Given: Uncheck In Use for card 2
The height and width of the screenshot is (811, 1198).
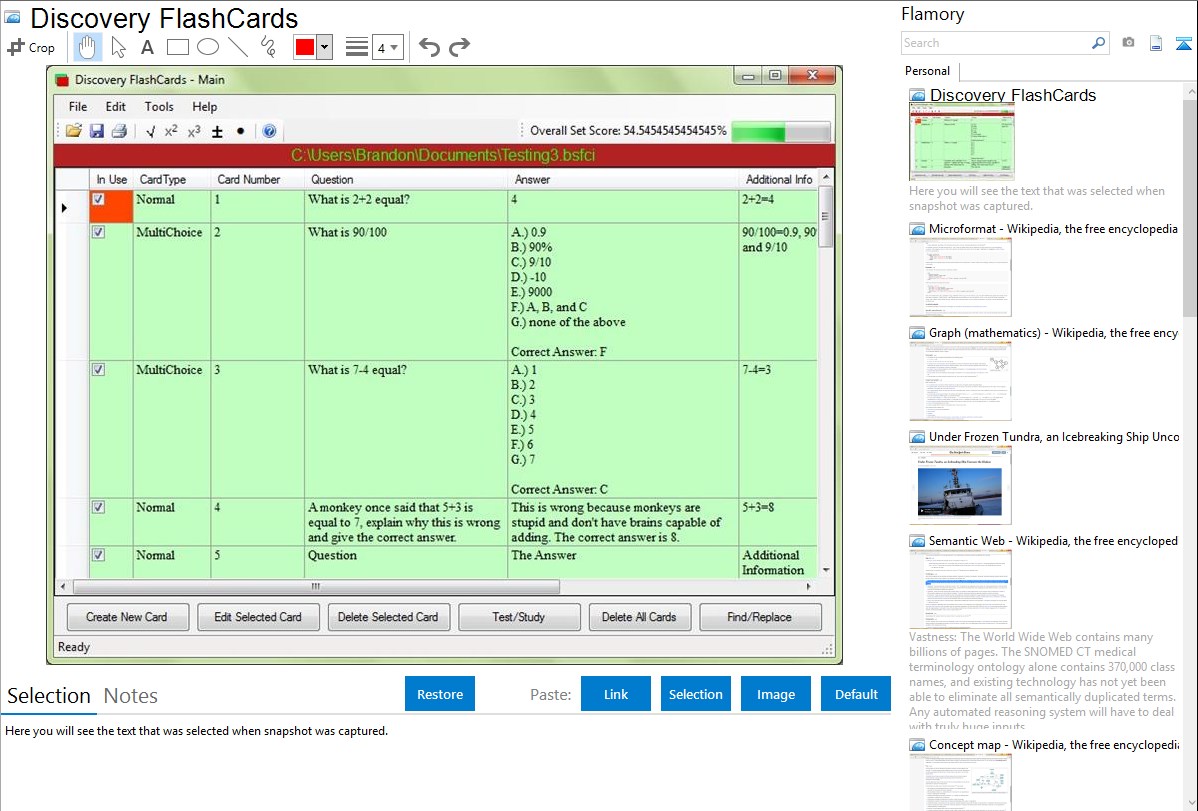Looking at the screenshot, I should [x=98, y=232].
